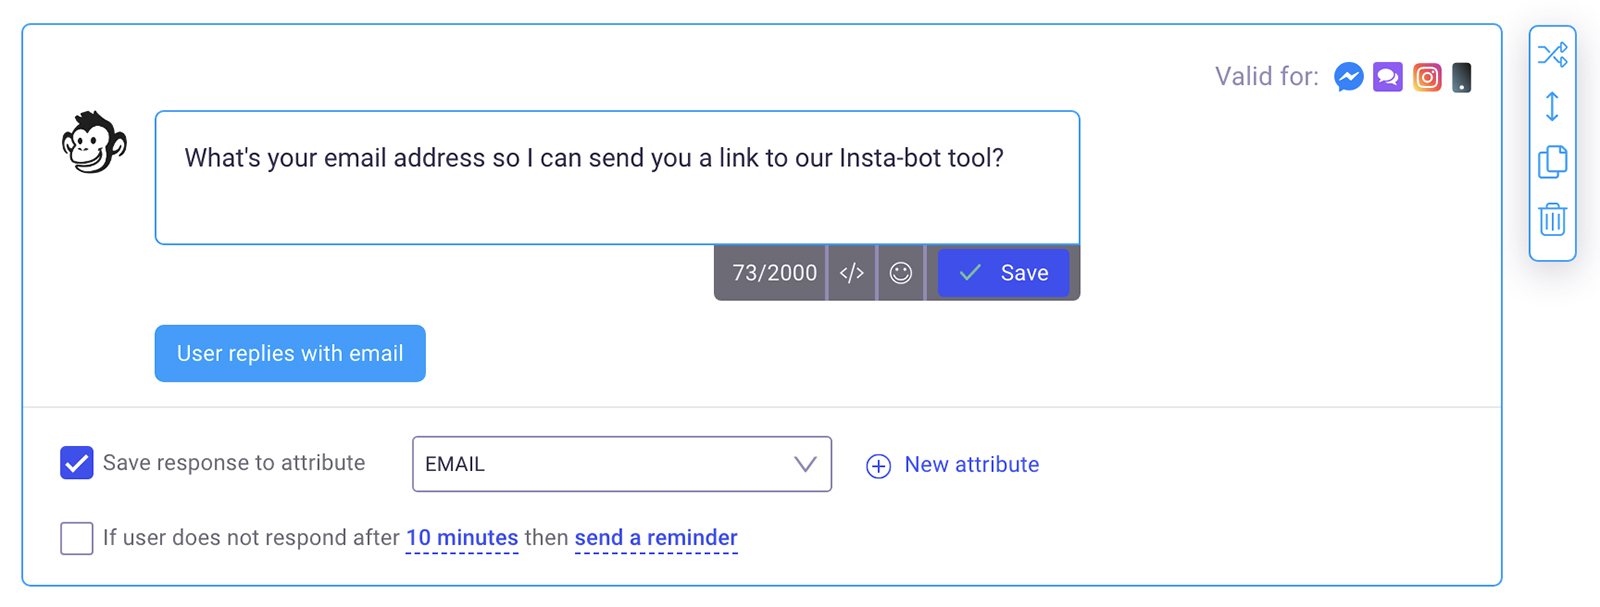Click the purple web chat icon
This screenshot has height=607, width=1600.
[x=1387, y=77]
